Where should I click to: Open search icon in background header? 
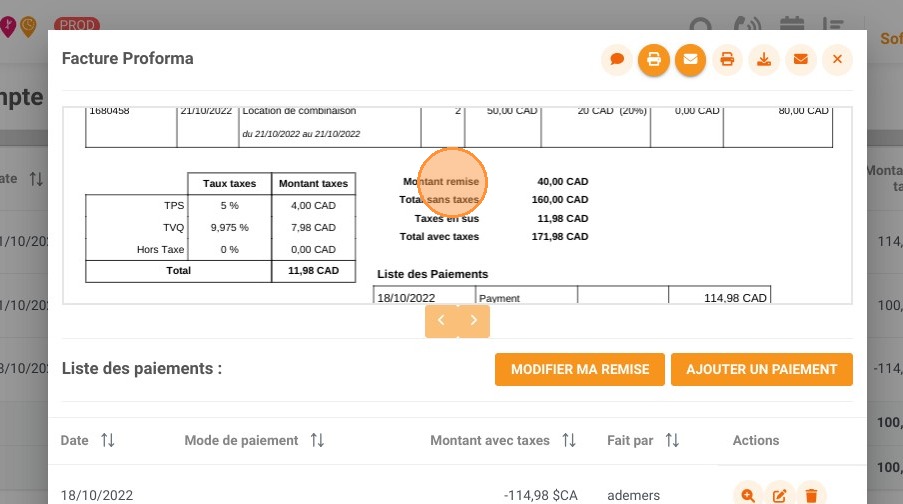tap(701, 25)
